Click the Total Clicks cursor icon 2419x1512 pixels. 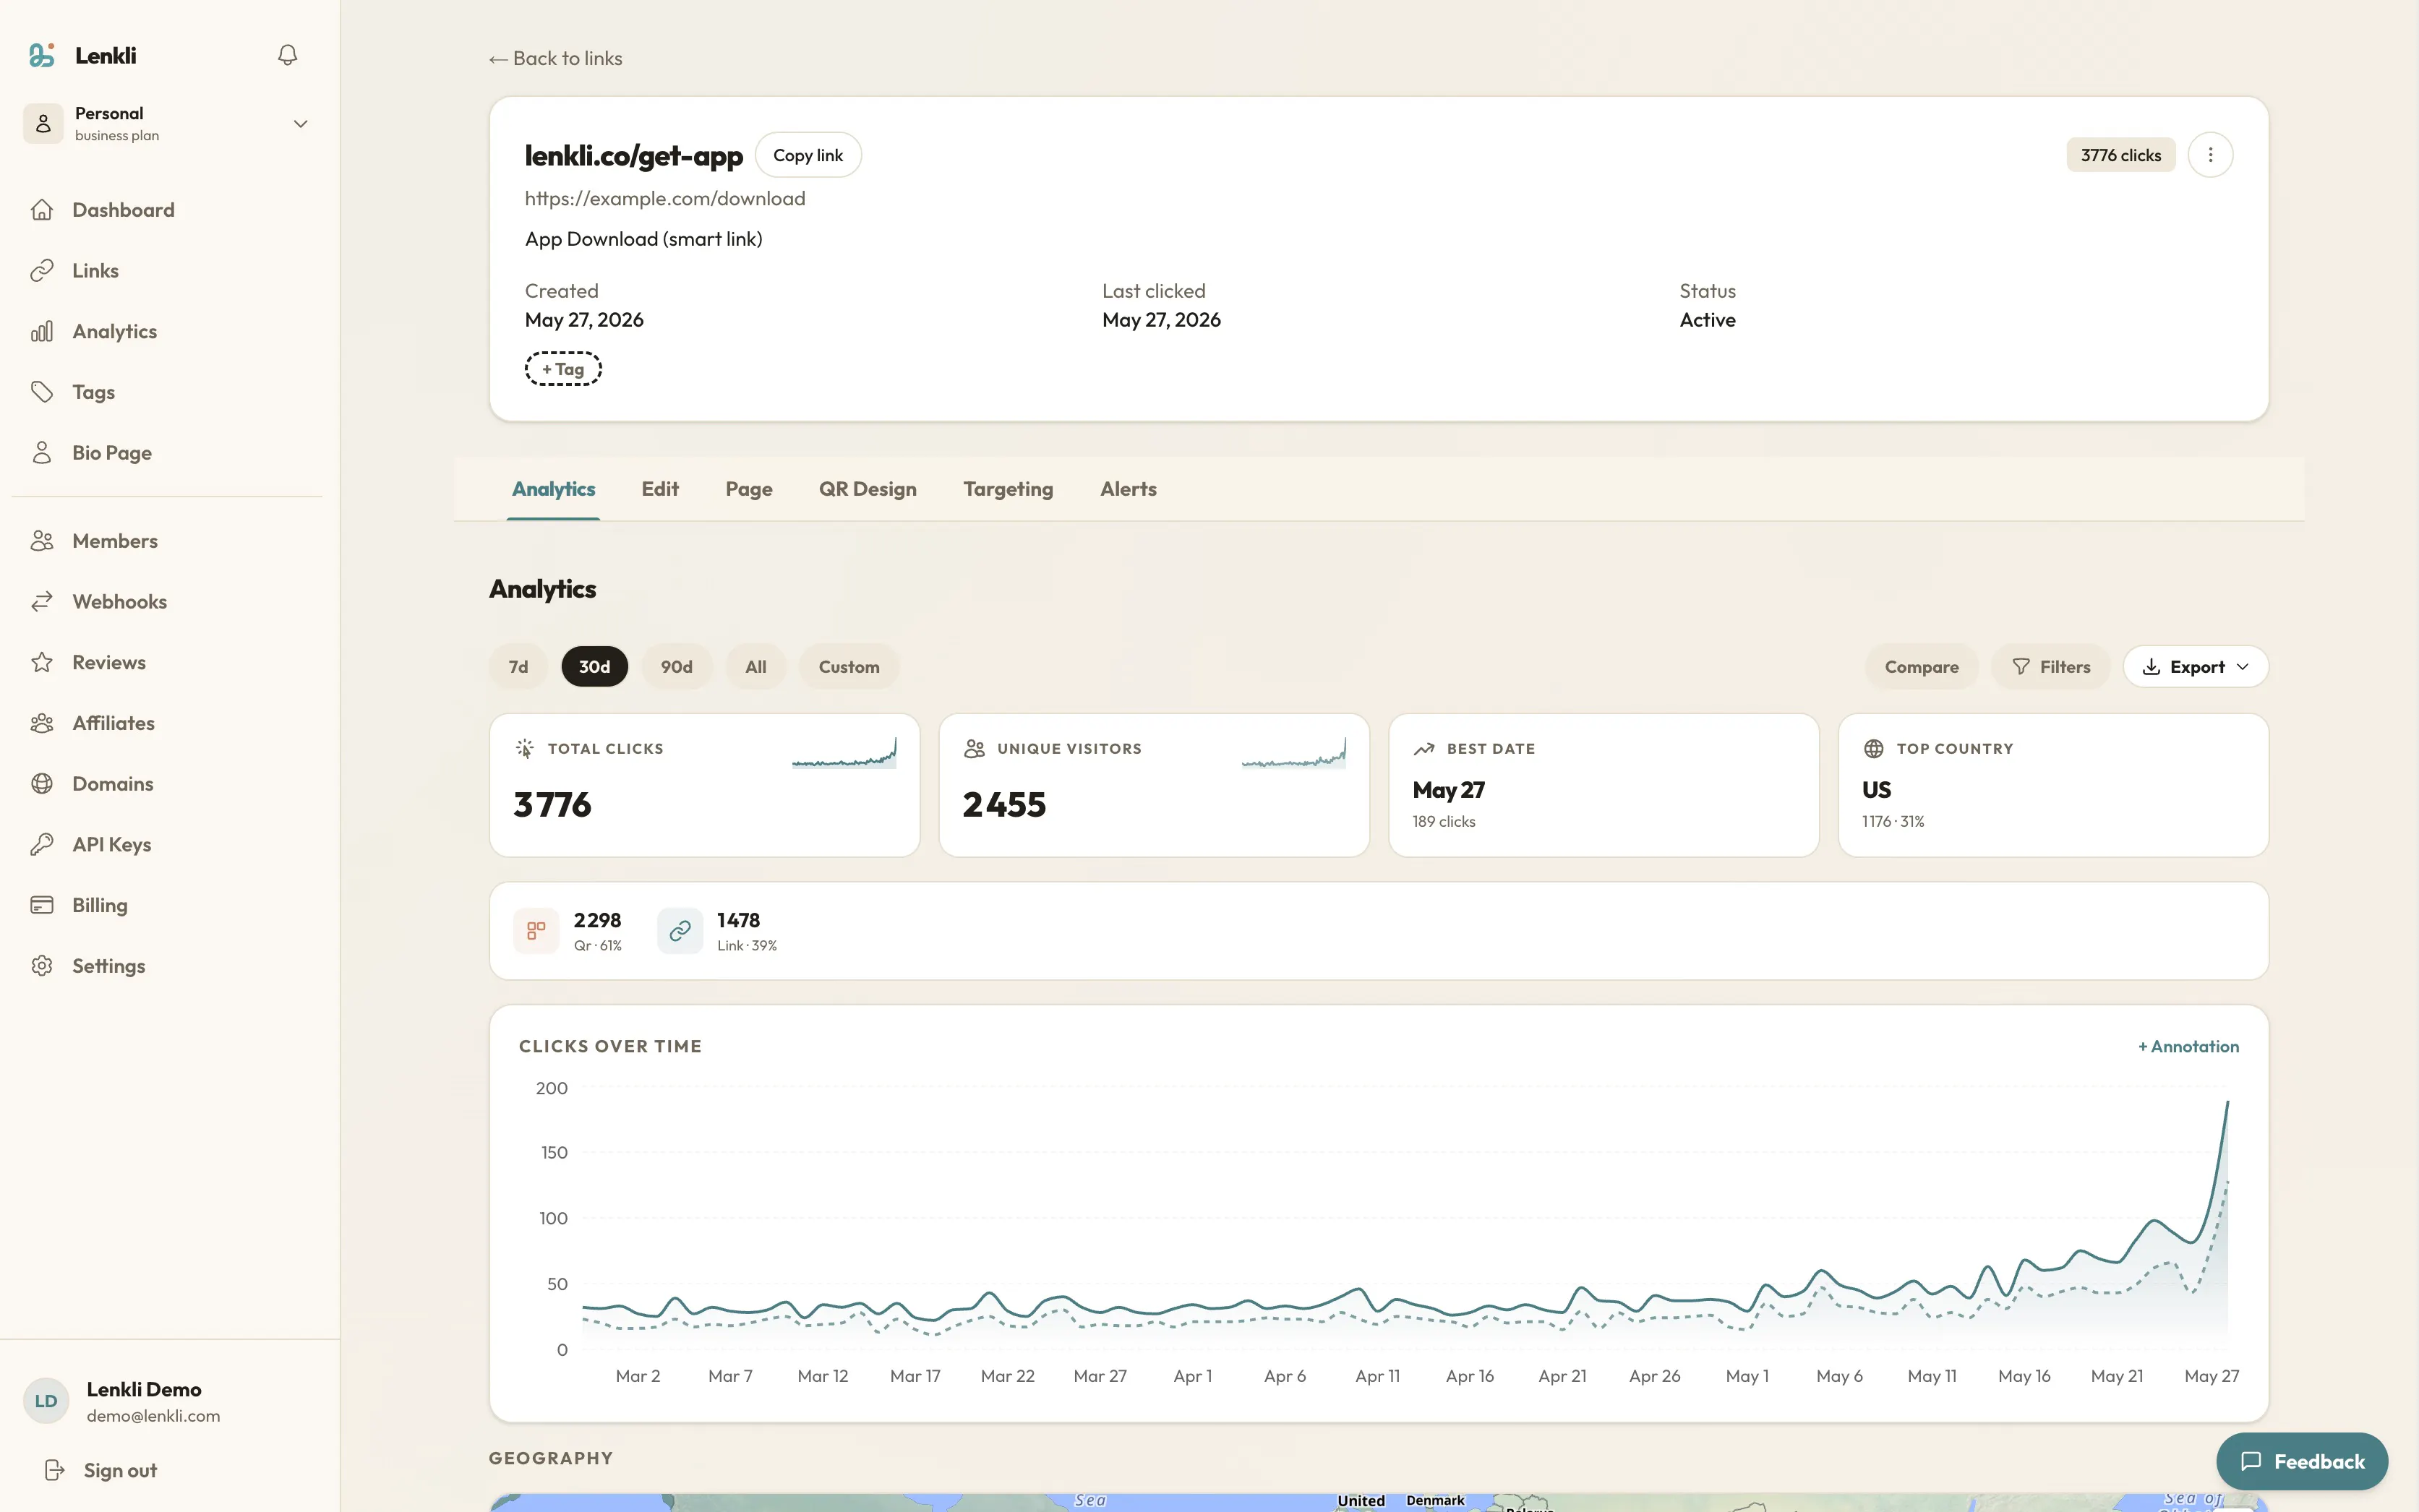click(x=524, y=749)
